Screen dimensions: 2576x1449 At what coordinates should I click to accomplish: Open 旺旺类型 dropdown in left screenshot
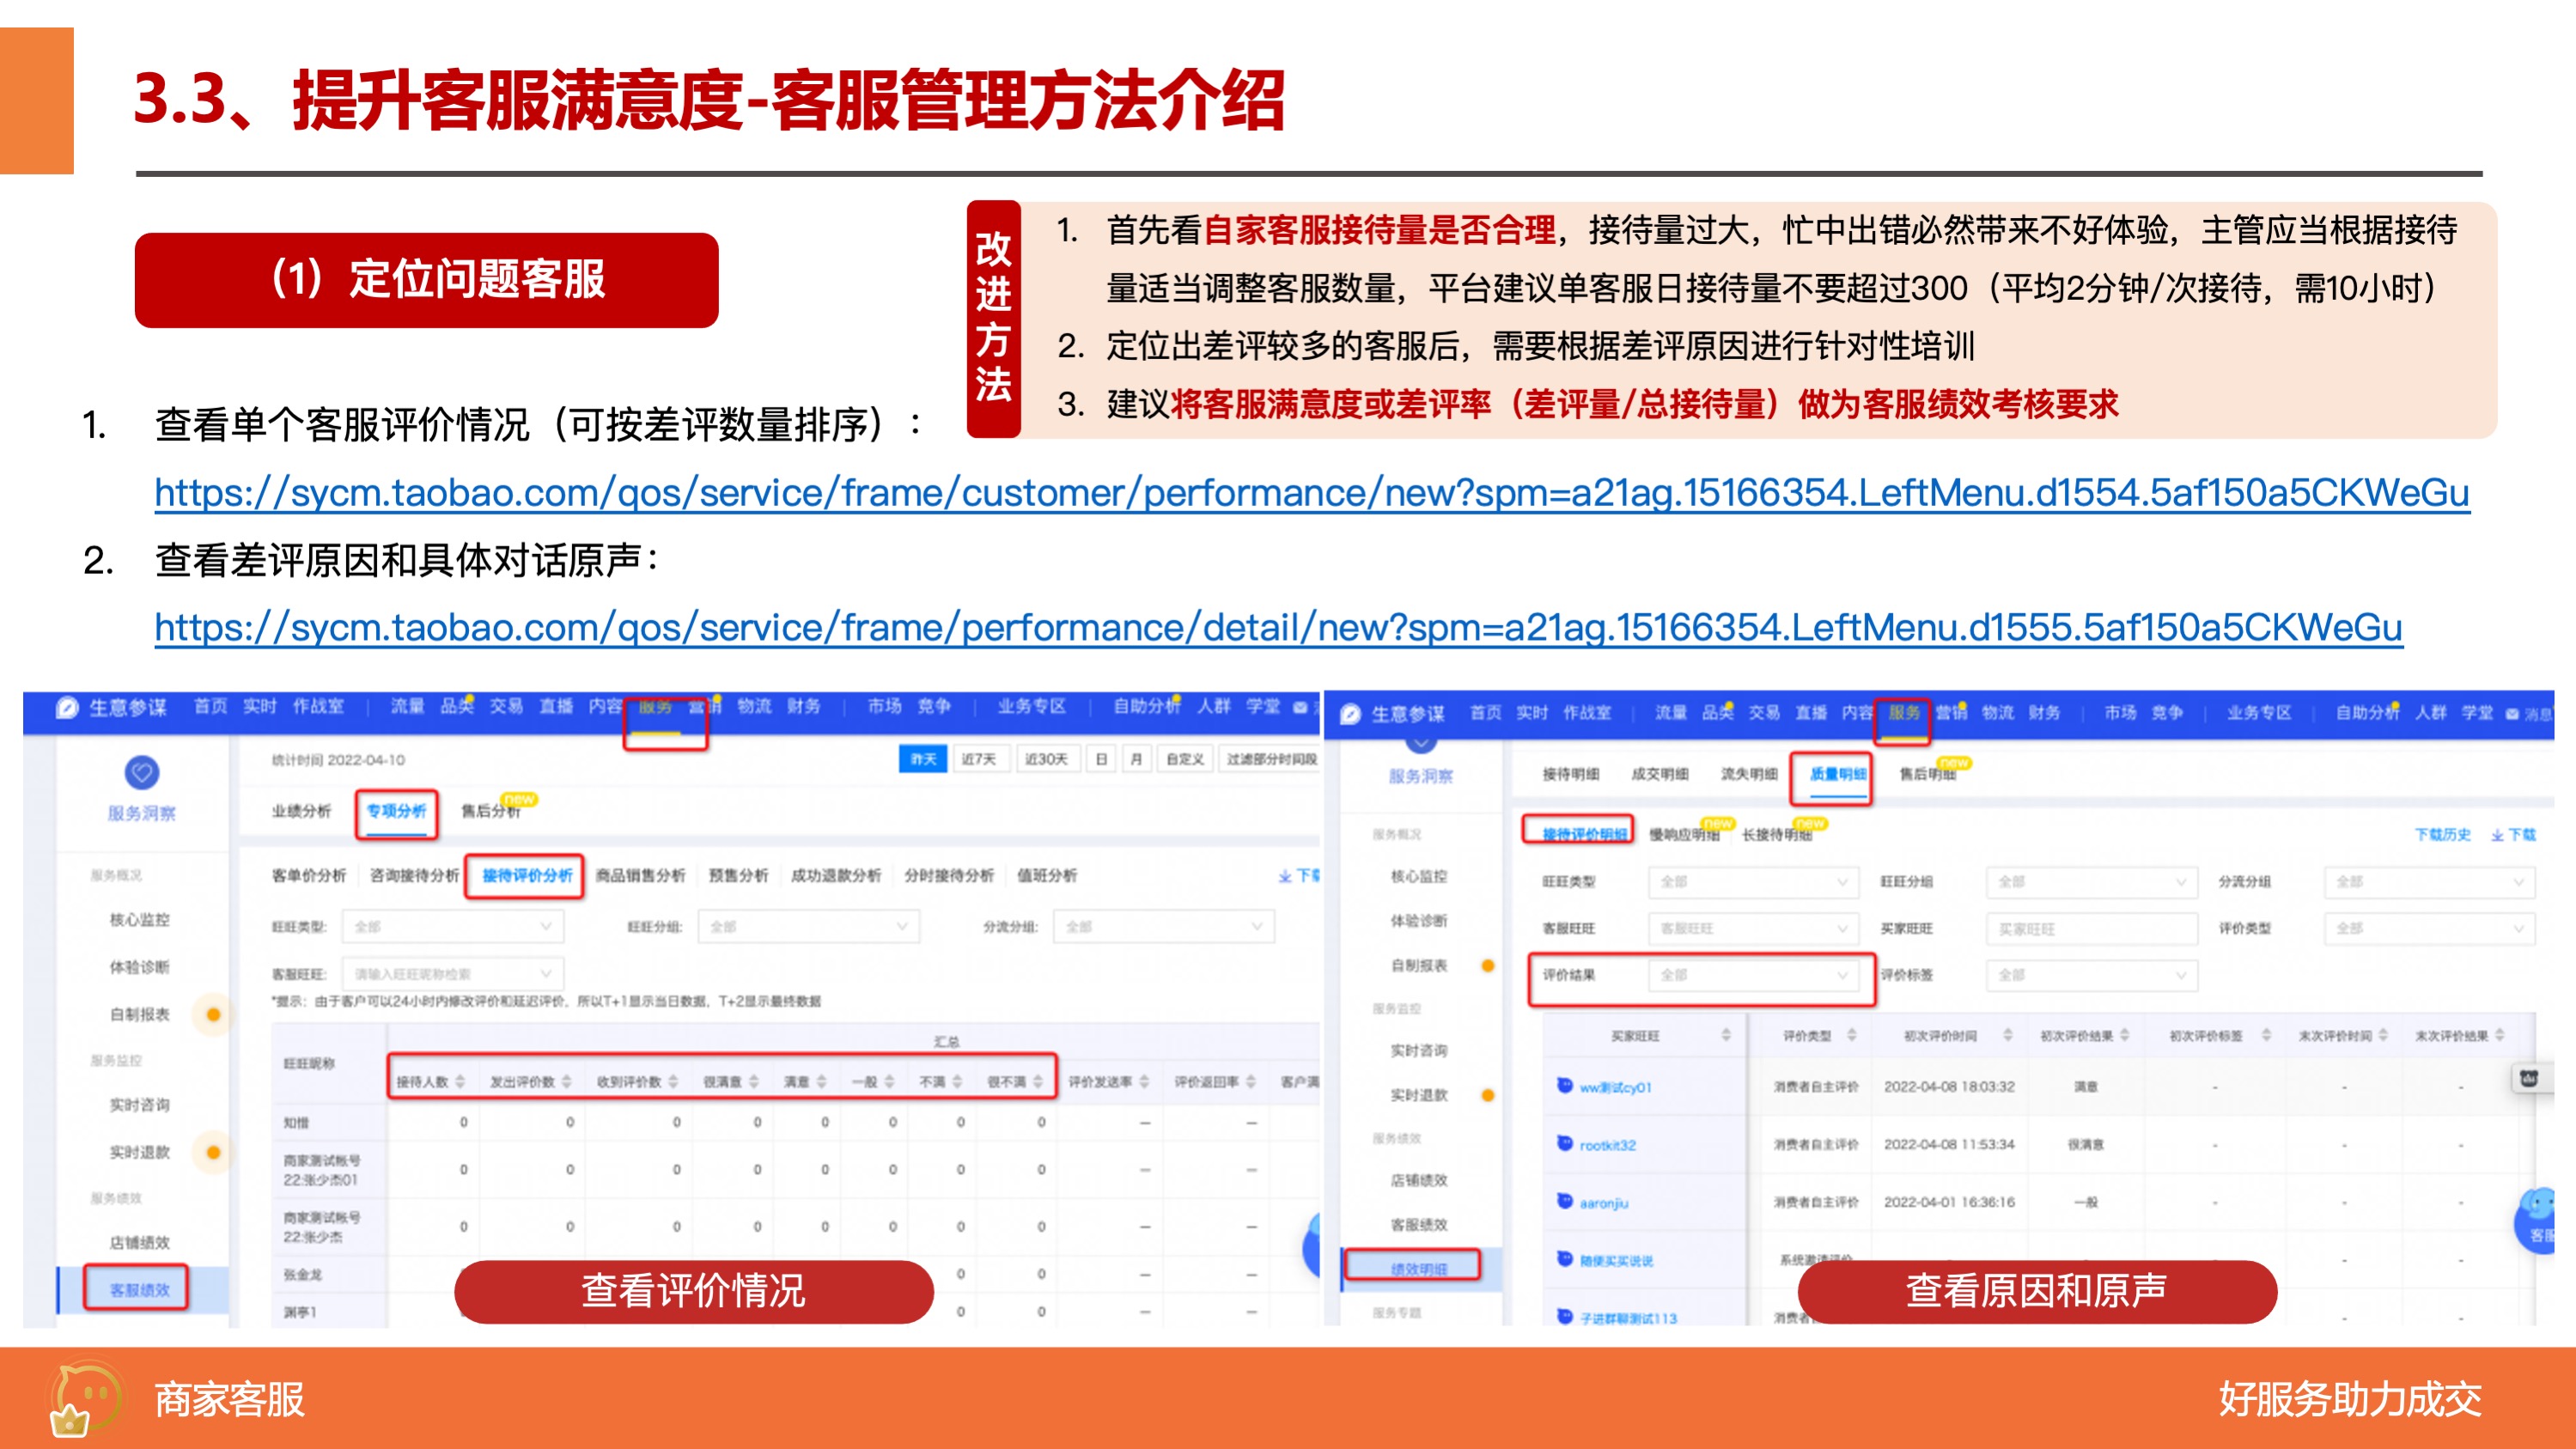(452, 927)
